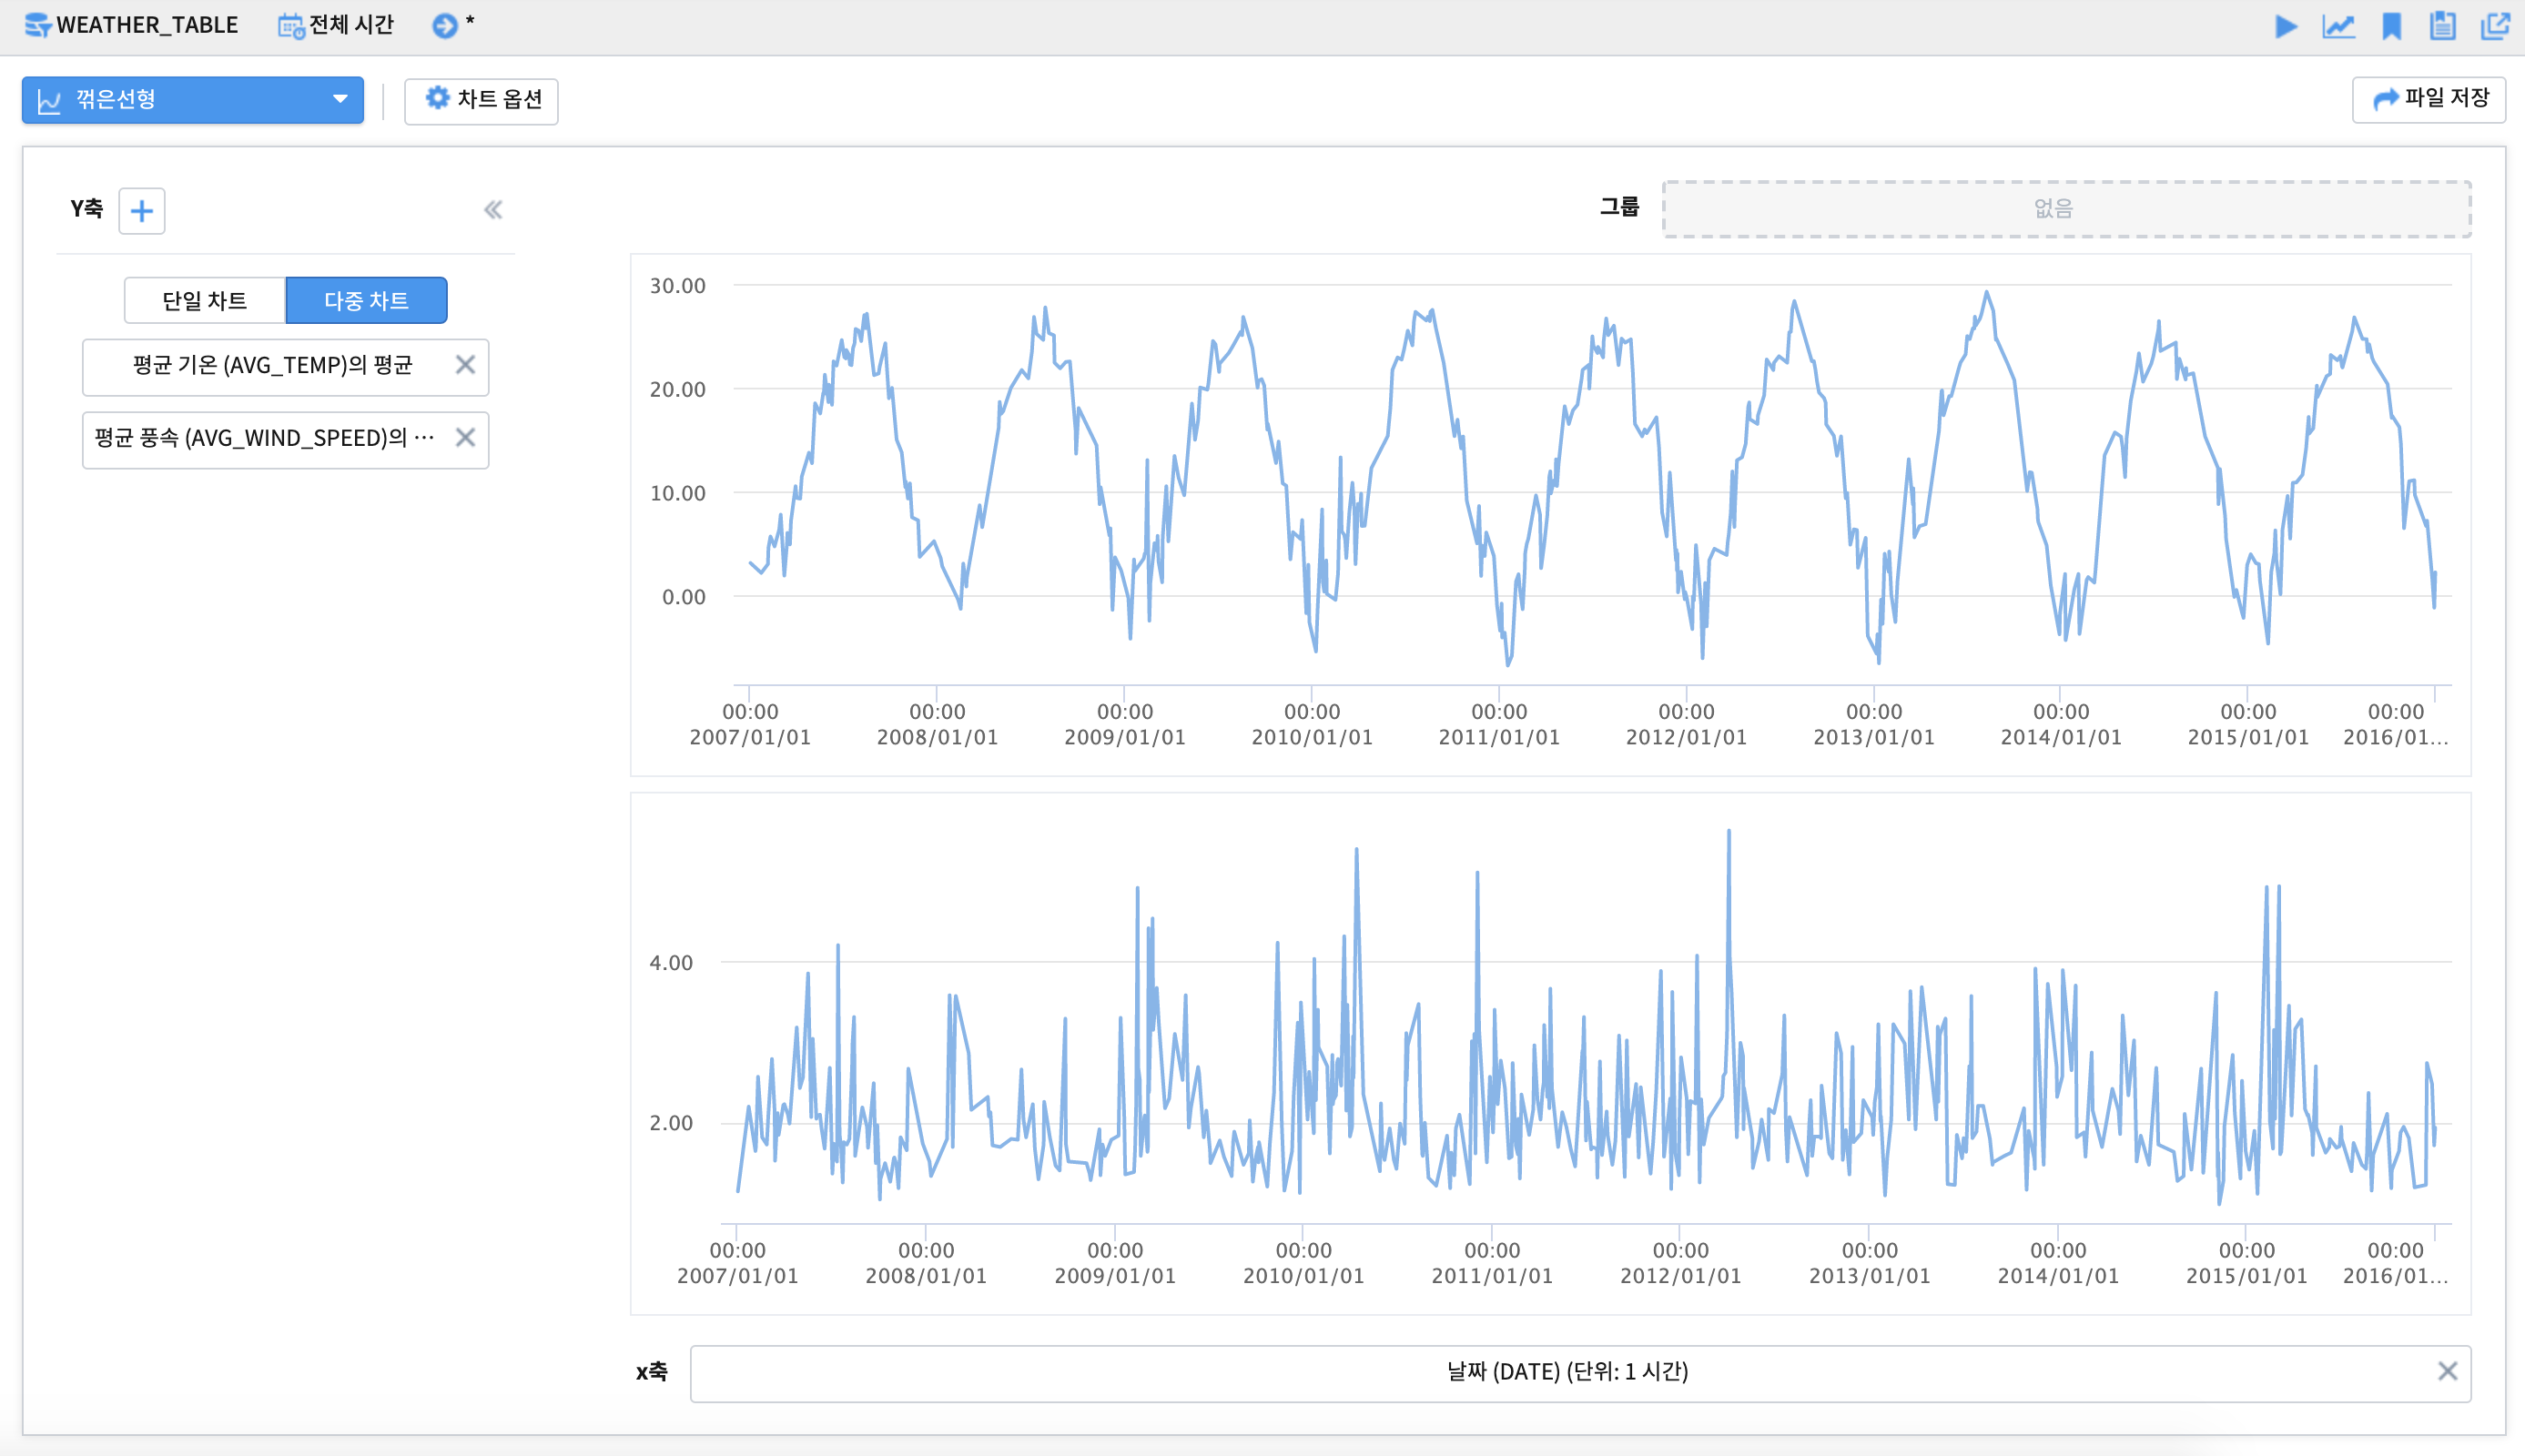The image size is (2525, 1456).
Task: Click the WEATHER_TABLE name text
Action: point(147,25)
